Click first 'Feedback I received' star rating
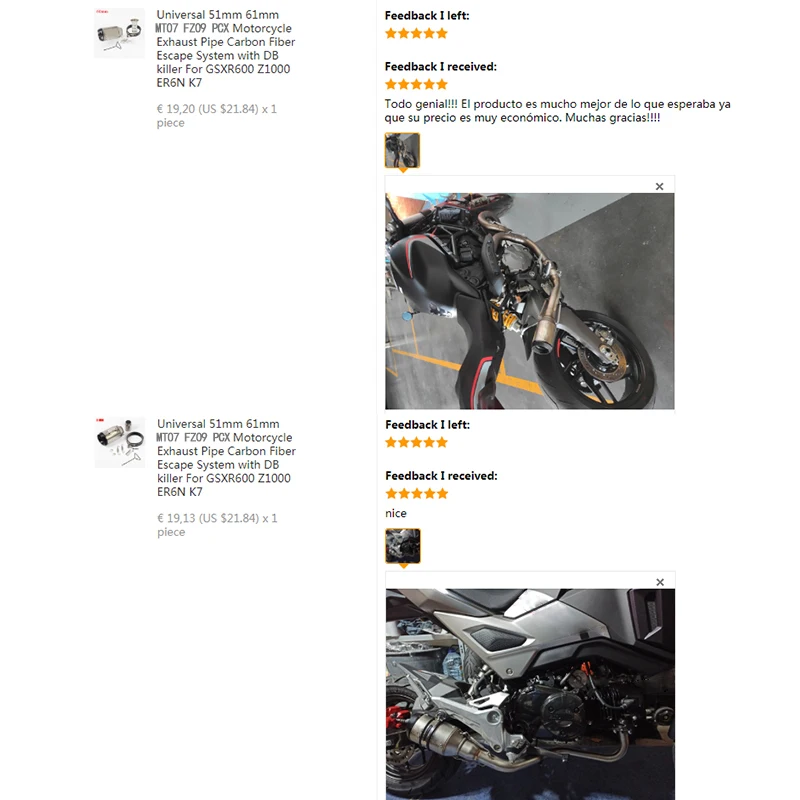 coord(416,84)
